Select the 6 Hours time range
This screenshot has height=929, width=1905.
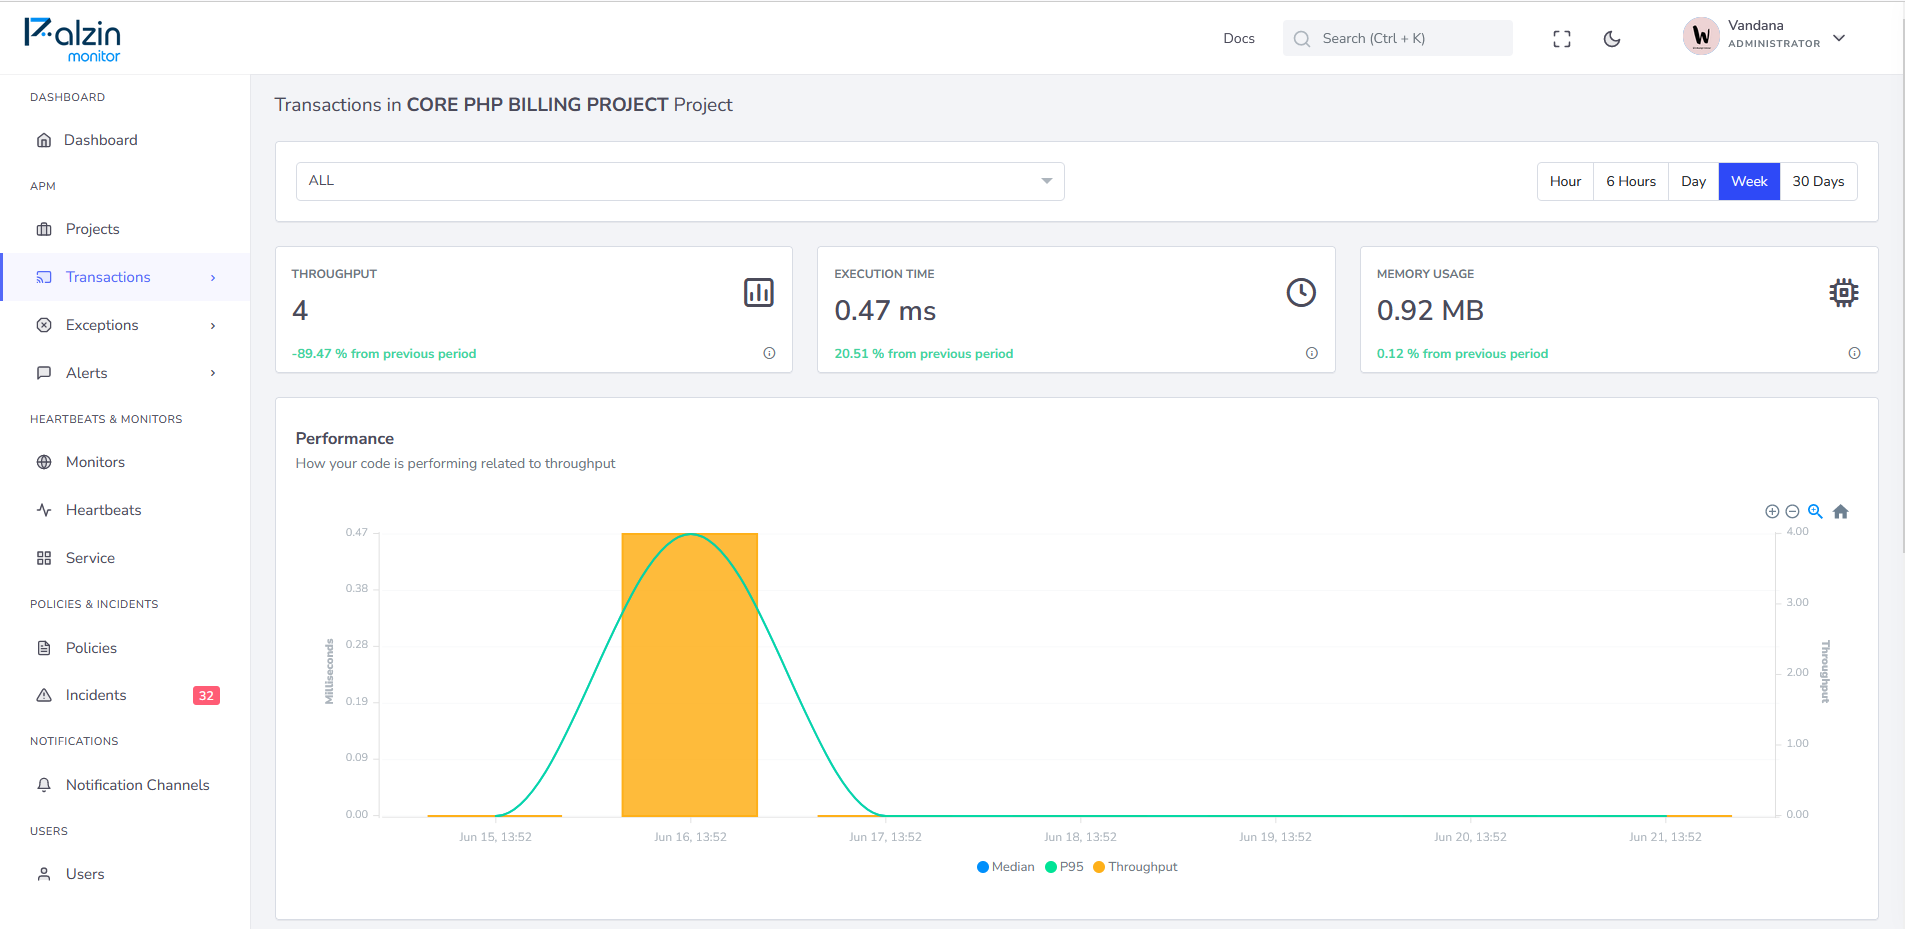click(x=1631, y=181)
